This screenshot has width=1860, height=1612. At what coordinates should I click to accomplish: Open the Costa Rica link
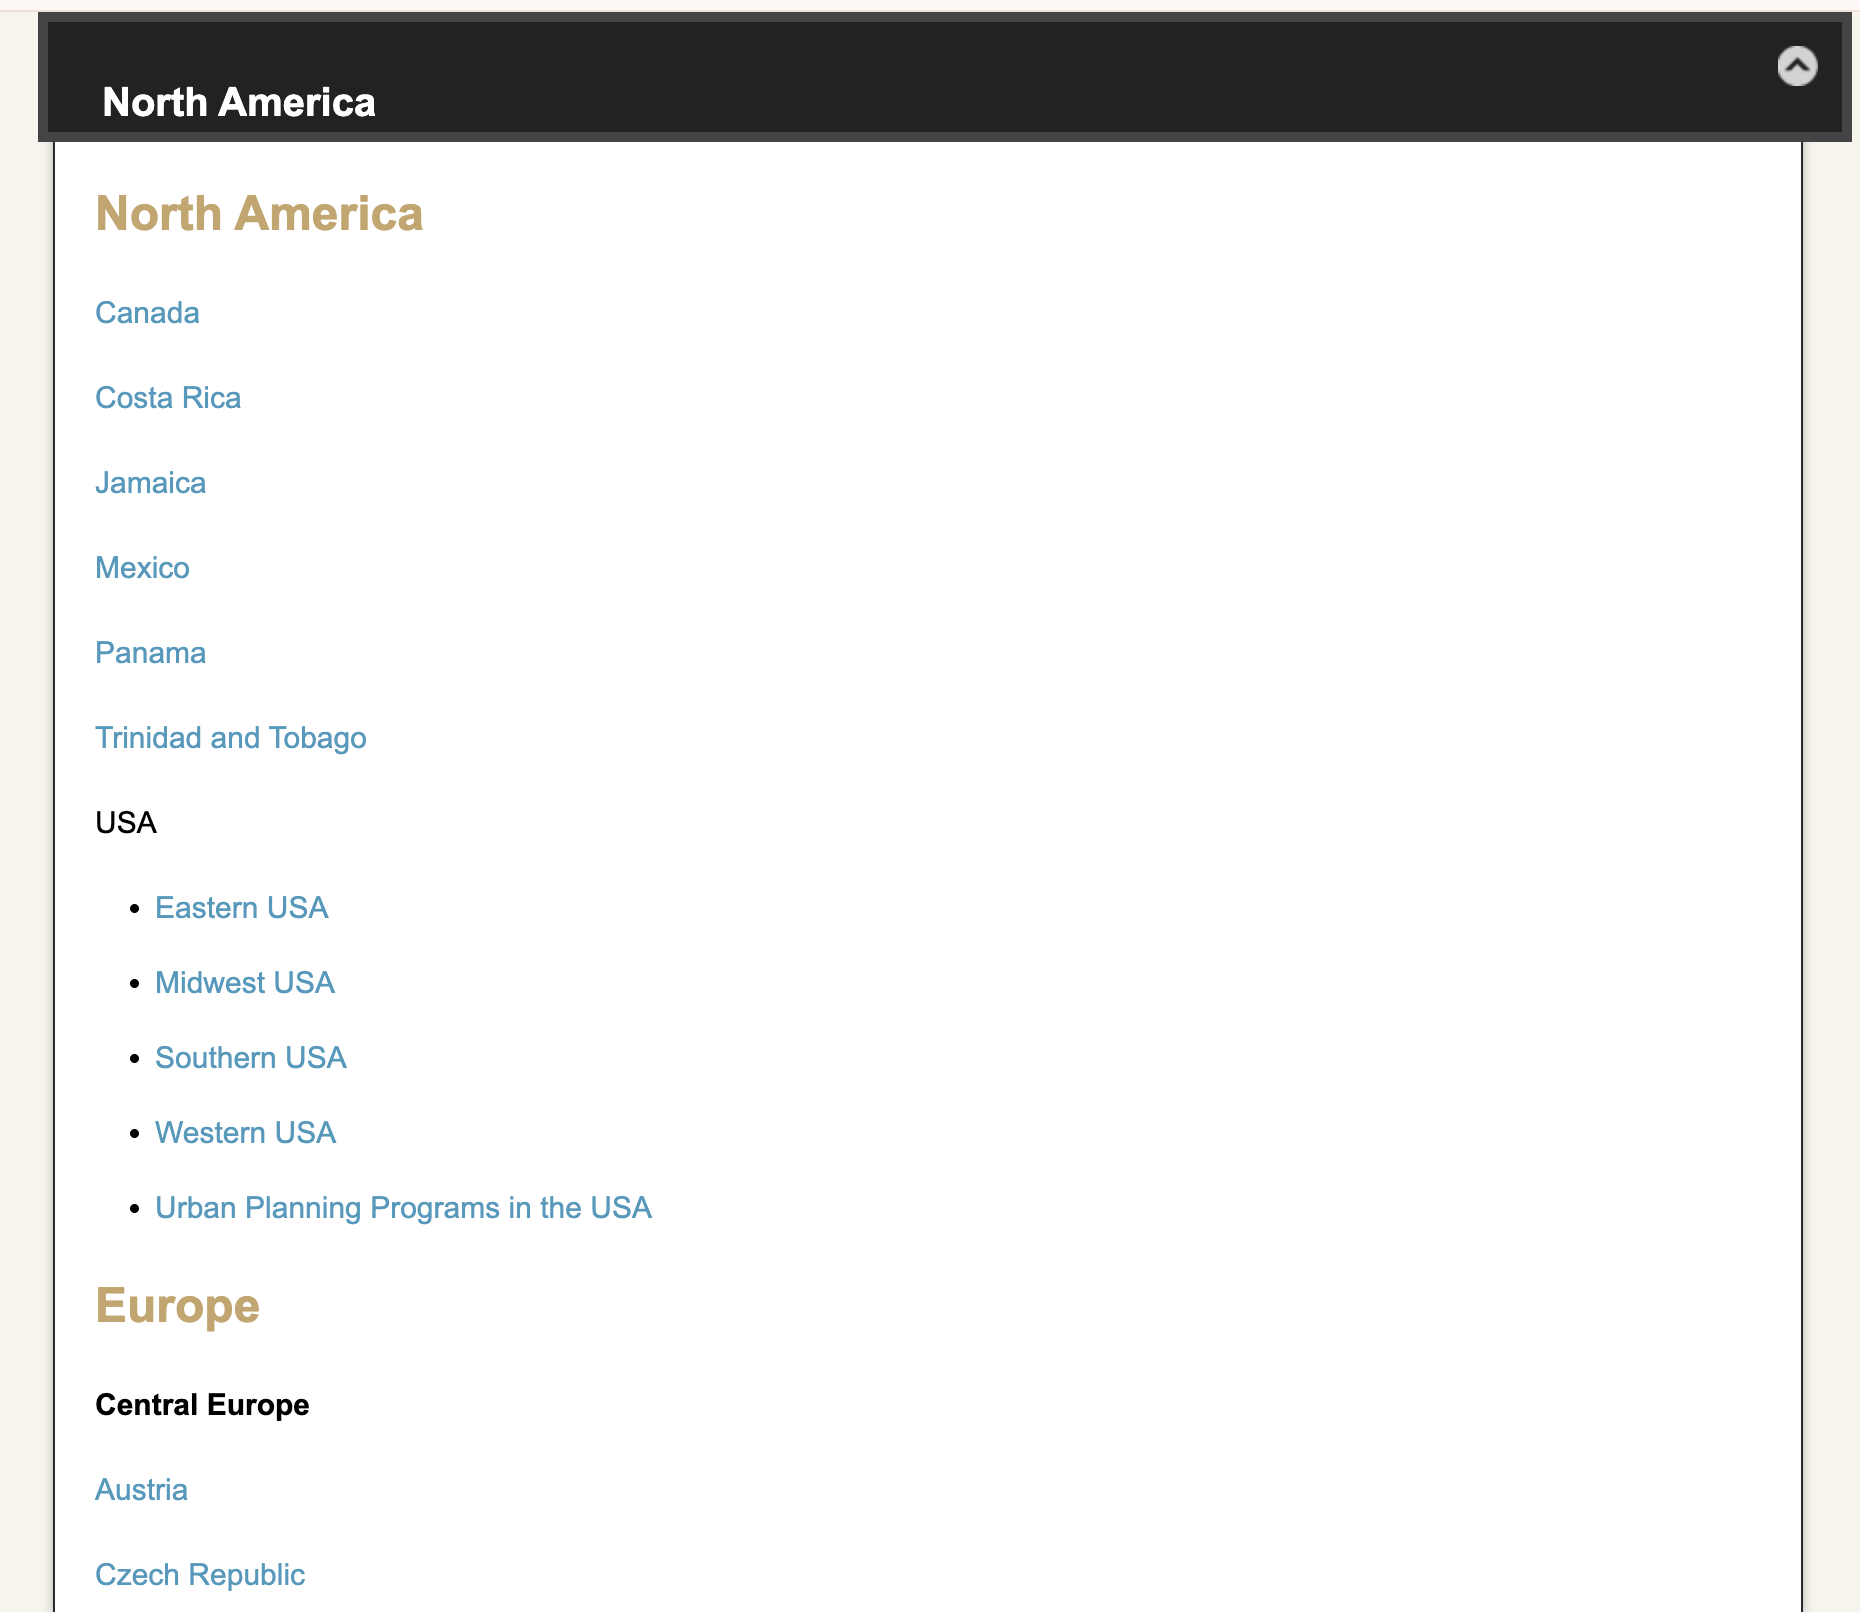tap(168, 397)
